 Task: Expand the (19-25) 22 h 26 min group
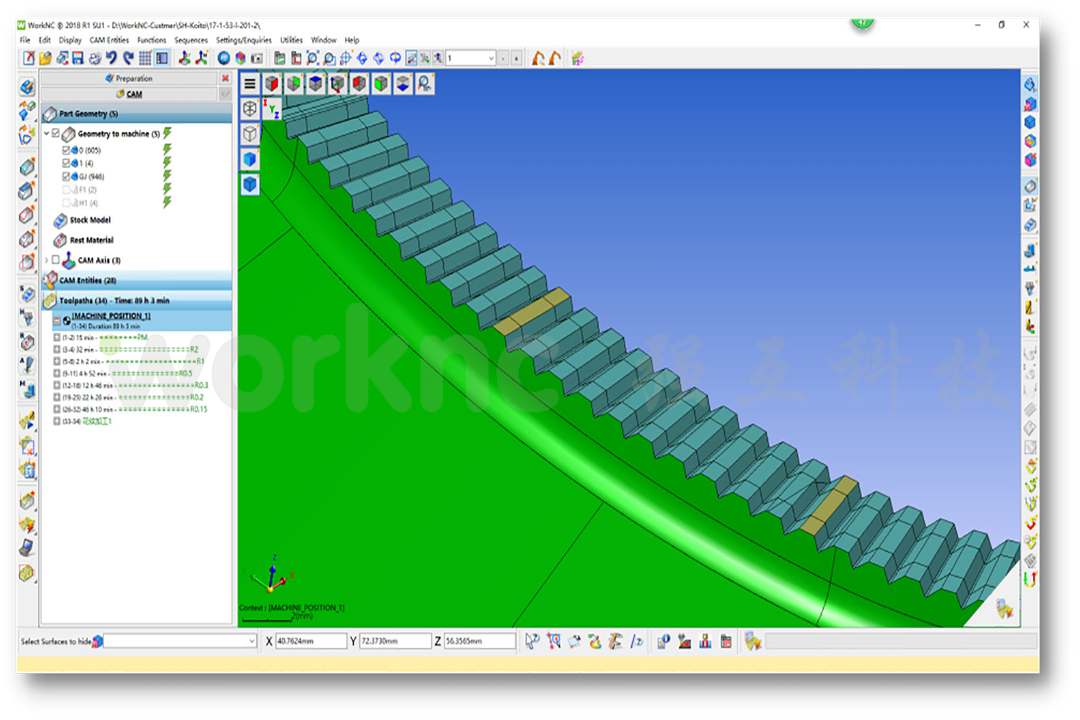57,398
